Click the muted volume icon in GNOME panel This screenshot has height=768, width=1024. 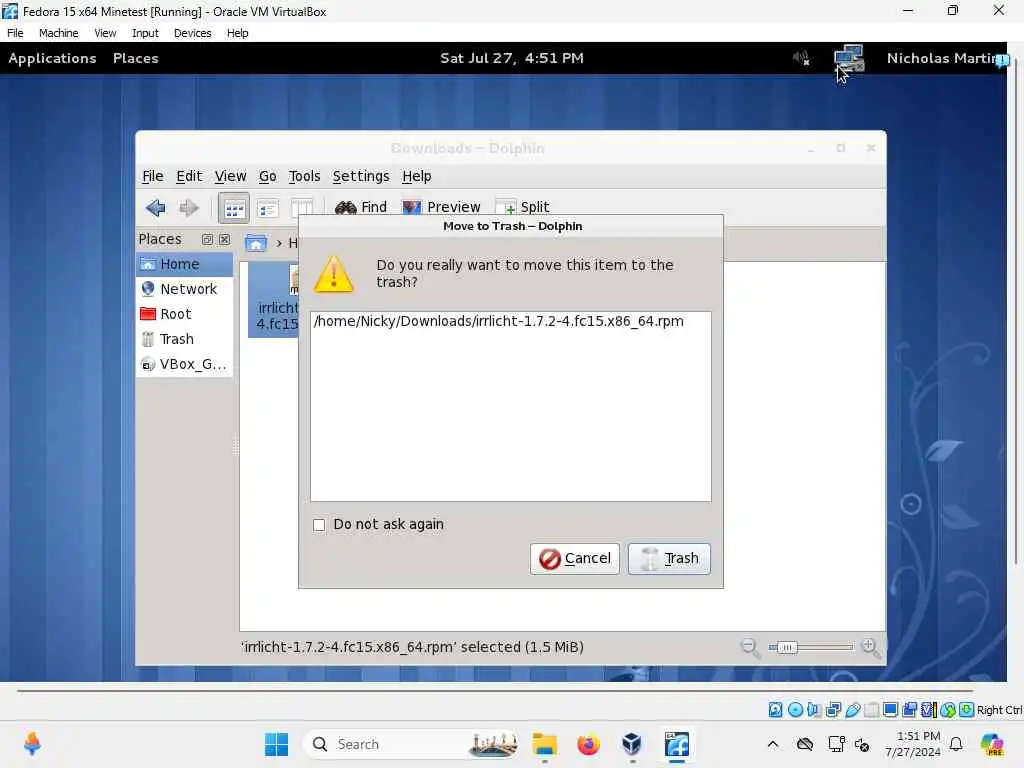coord(801,58)
